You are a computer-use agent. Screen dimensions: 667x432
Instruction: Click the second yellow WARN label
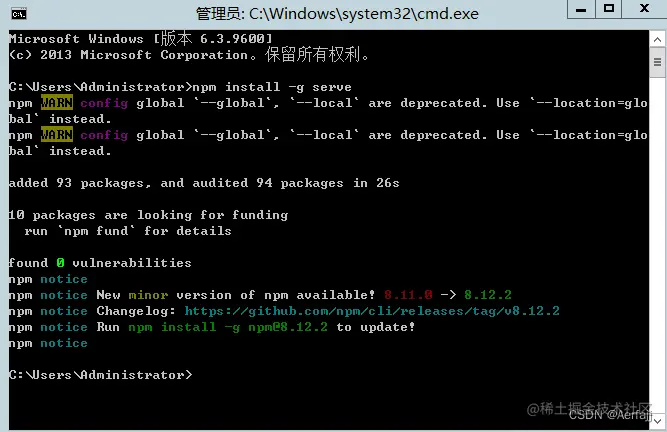pos(57,135)
